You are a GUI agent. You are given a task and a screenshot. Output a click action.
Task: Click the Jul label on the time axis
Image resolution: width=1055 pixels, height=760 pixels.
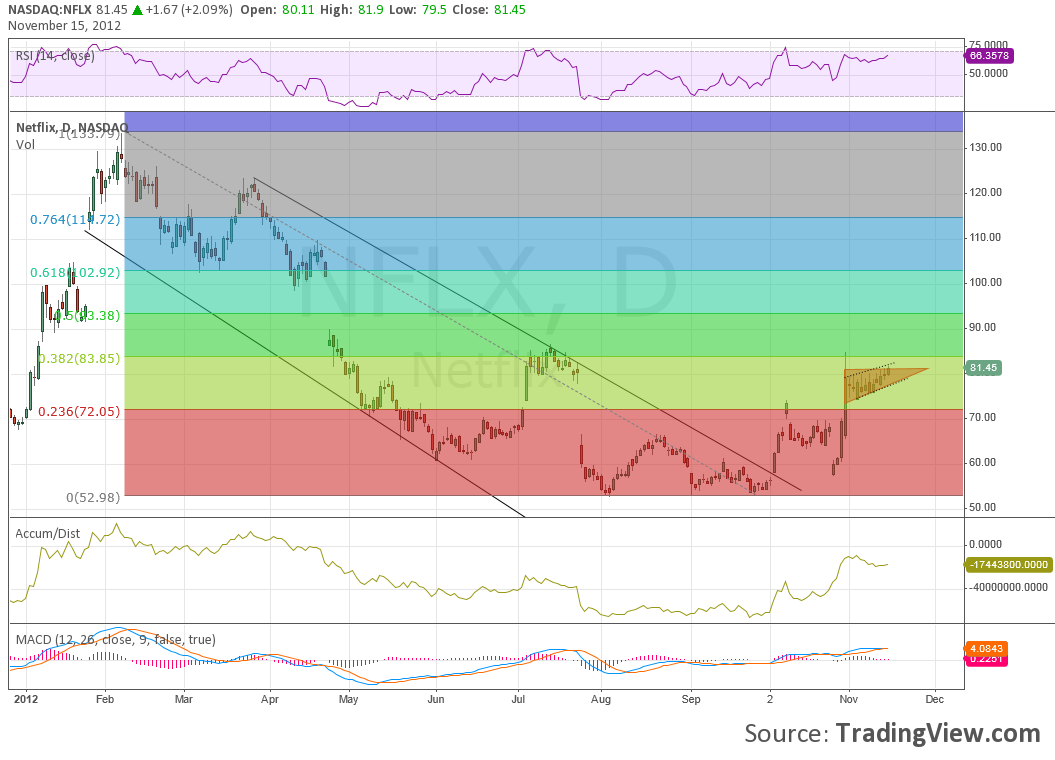click(x=518, y=699)
